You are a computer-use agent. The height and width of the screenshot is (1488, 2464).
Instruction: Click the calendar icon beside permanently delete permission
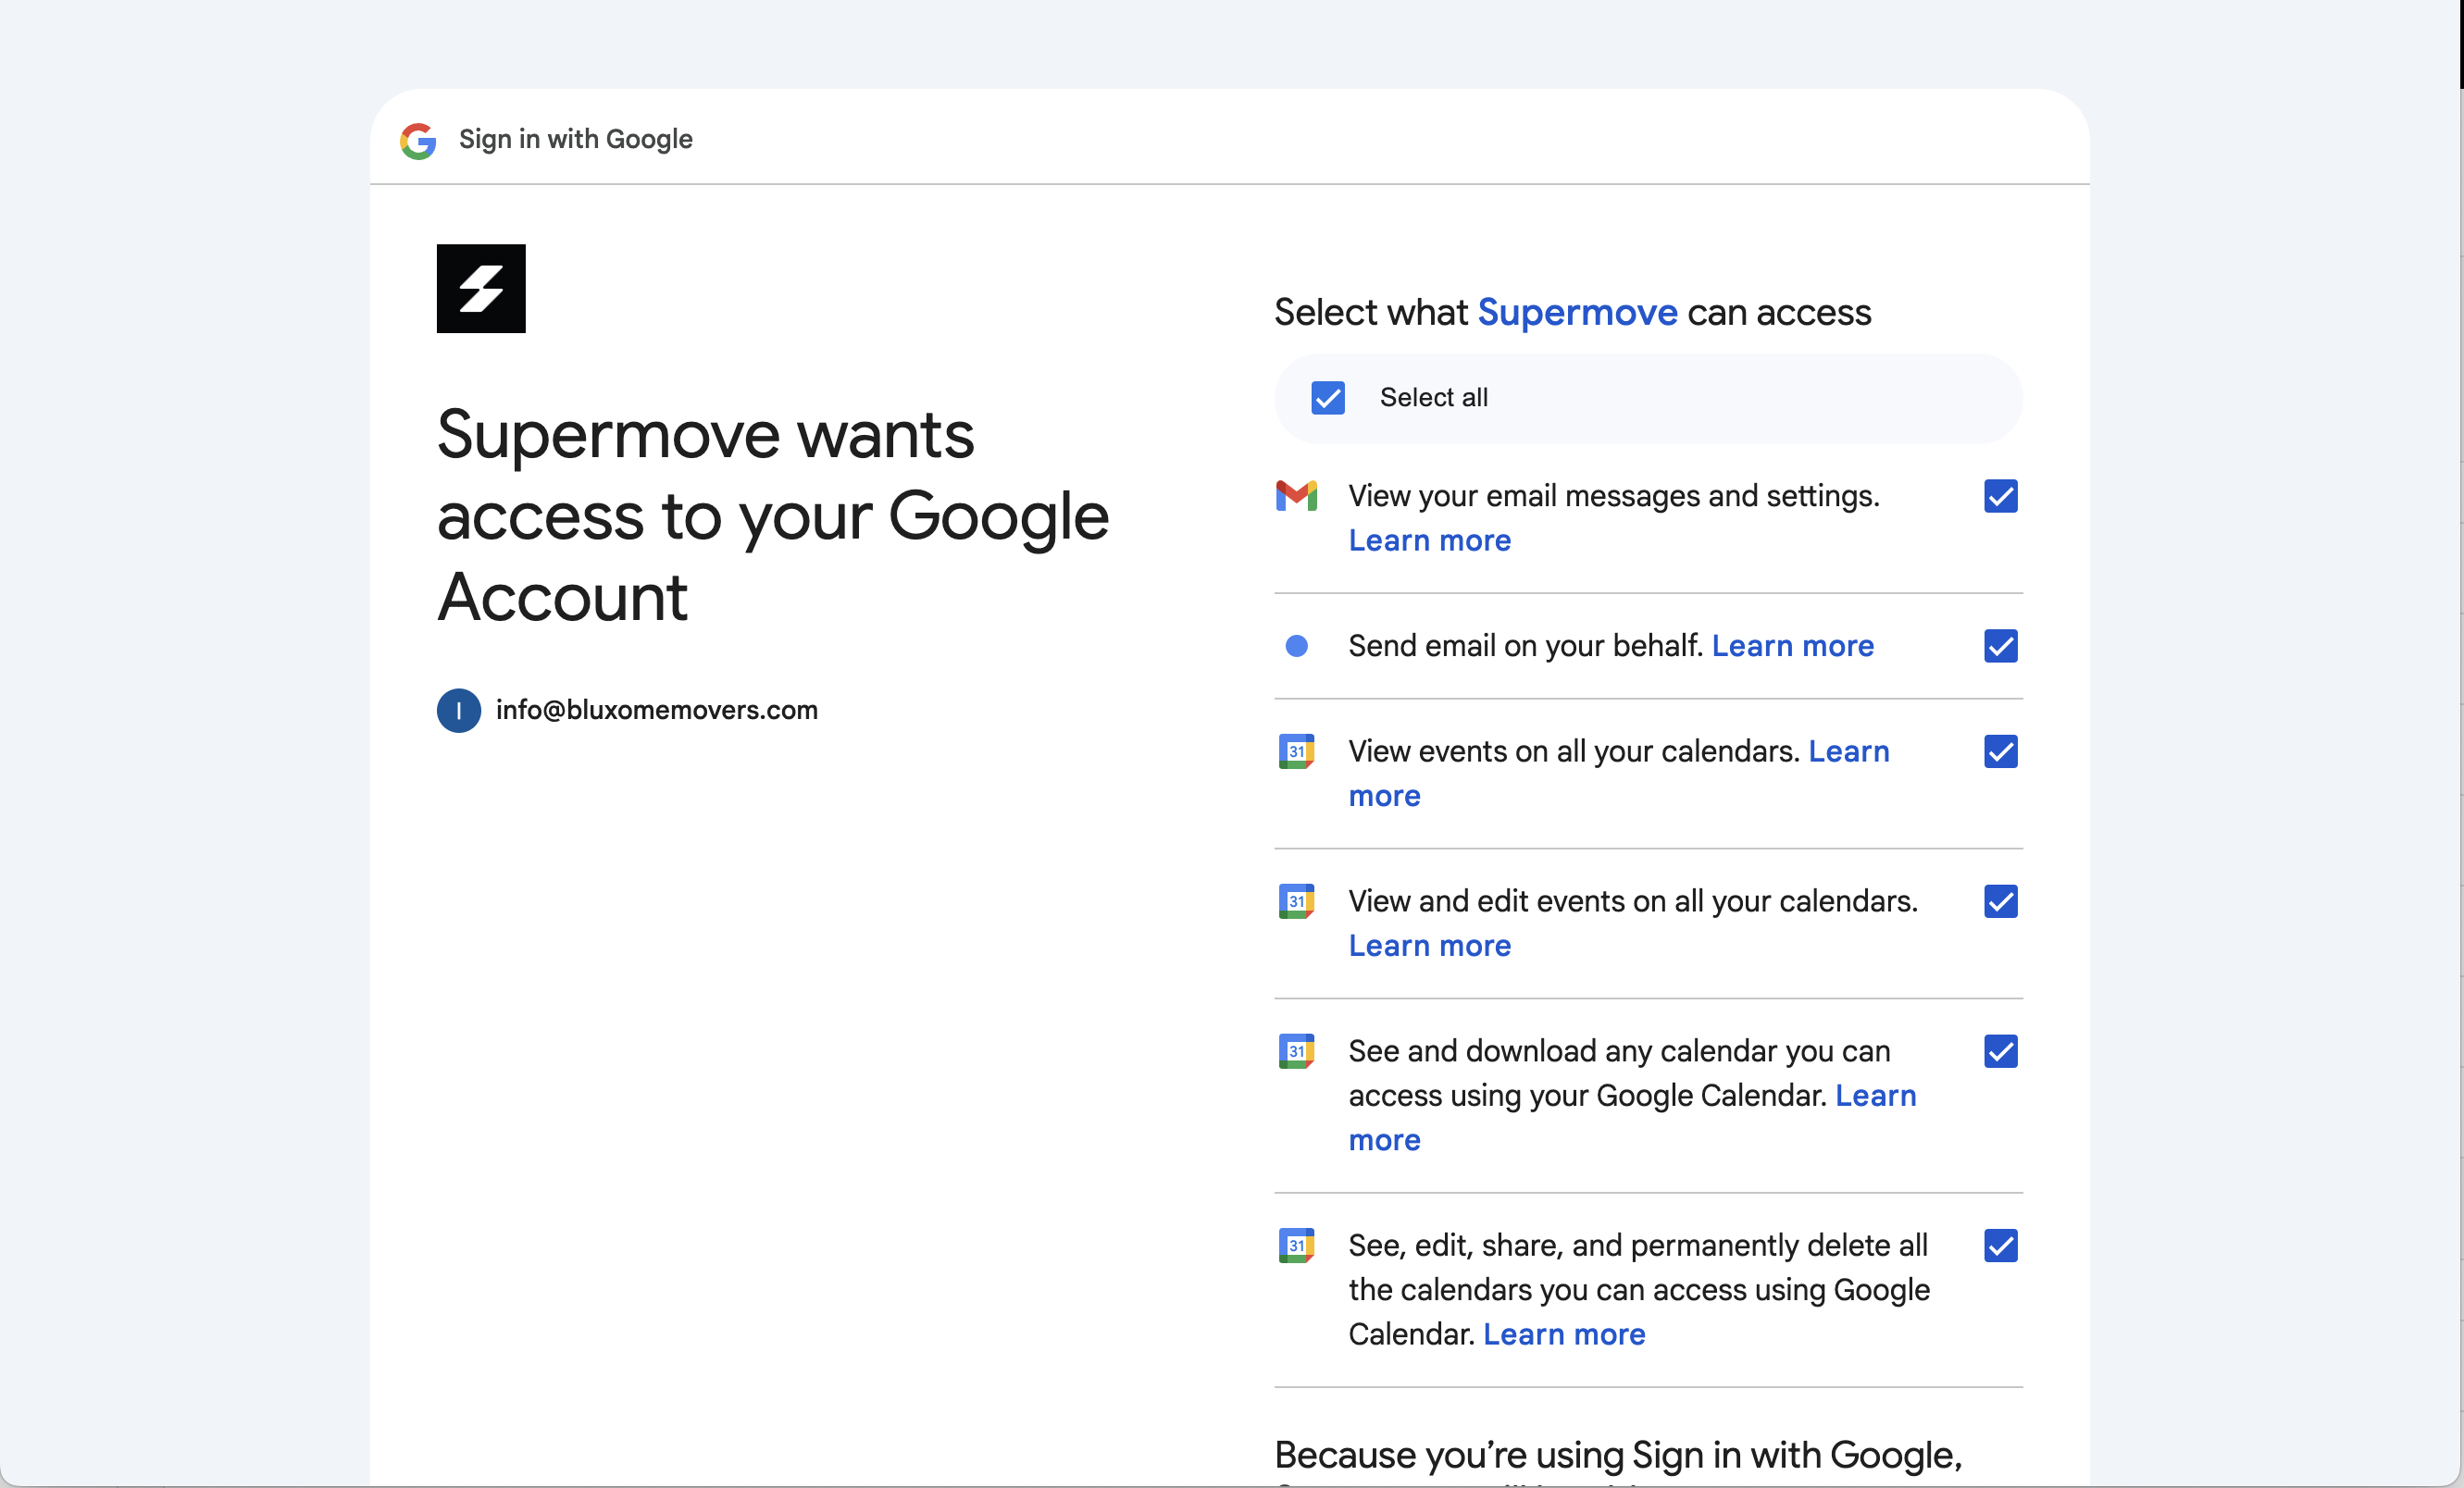[1296, 1245]
